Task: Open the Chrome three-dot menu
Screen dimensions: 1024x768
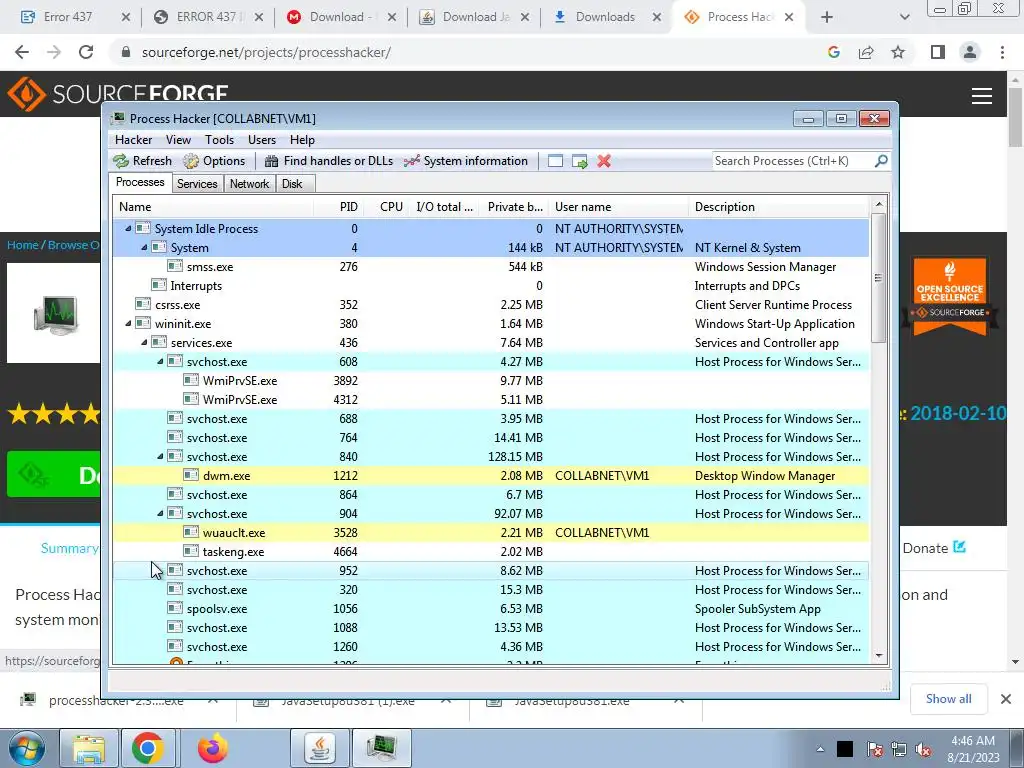Action: tap(1002, 52)
